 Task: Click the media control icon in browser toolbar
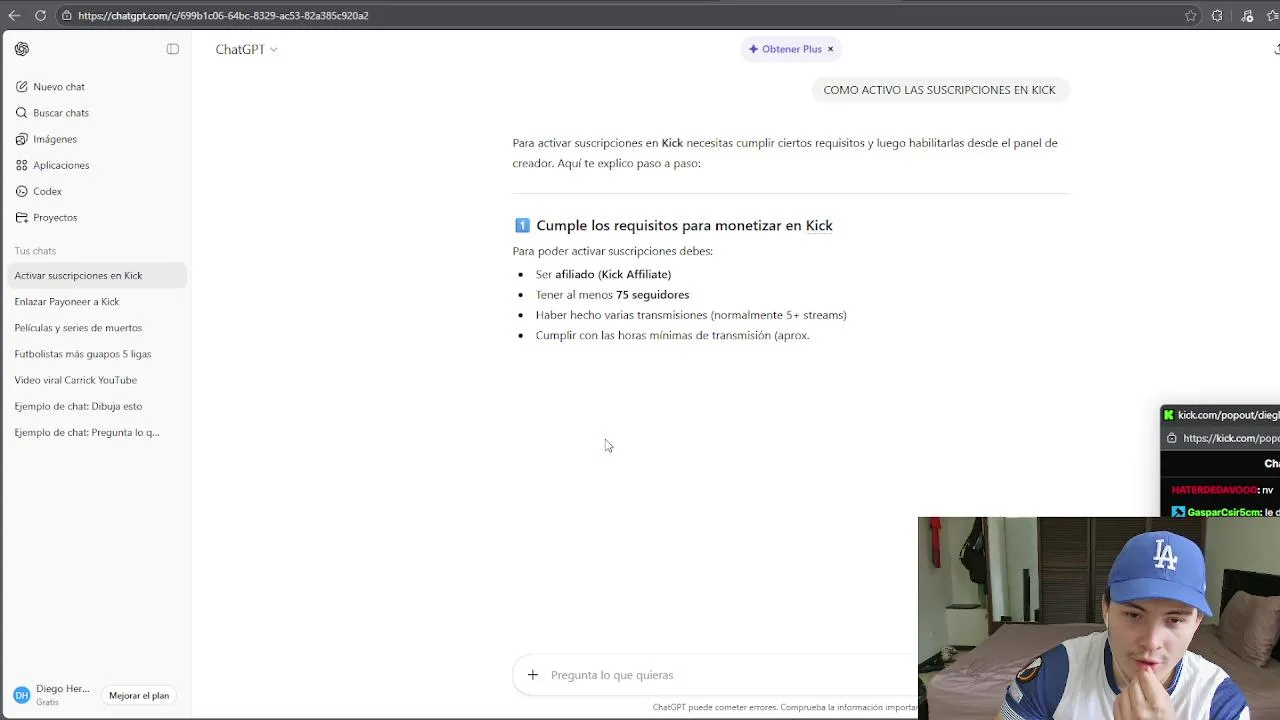point(1247,16)
